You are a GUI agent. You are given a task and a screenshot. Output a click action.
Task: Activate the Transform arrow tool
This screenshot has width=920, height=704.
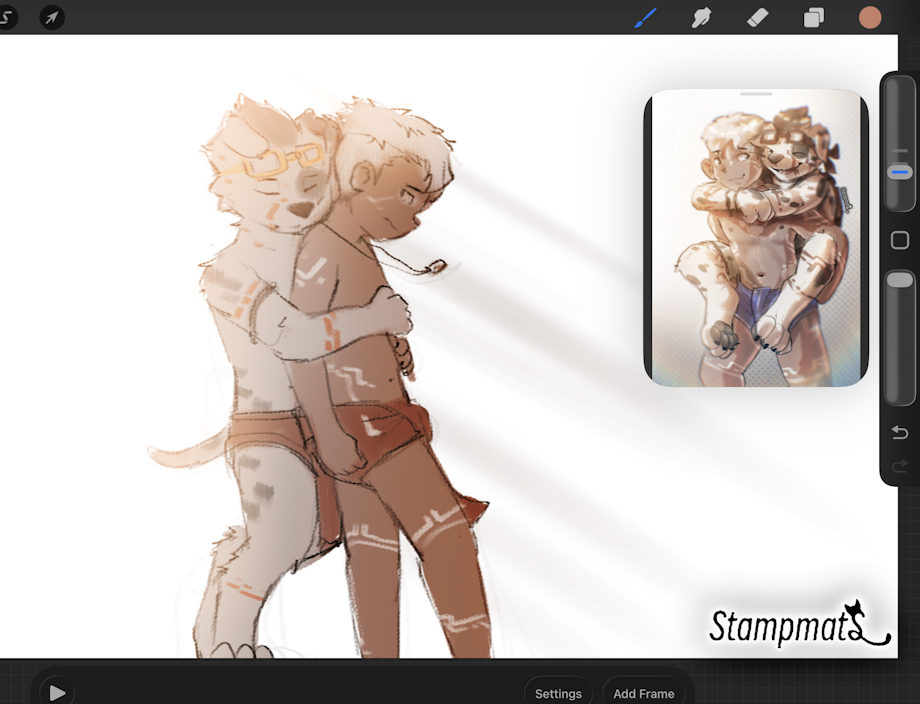tap(52, 18)
